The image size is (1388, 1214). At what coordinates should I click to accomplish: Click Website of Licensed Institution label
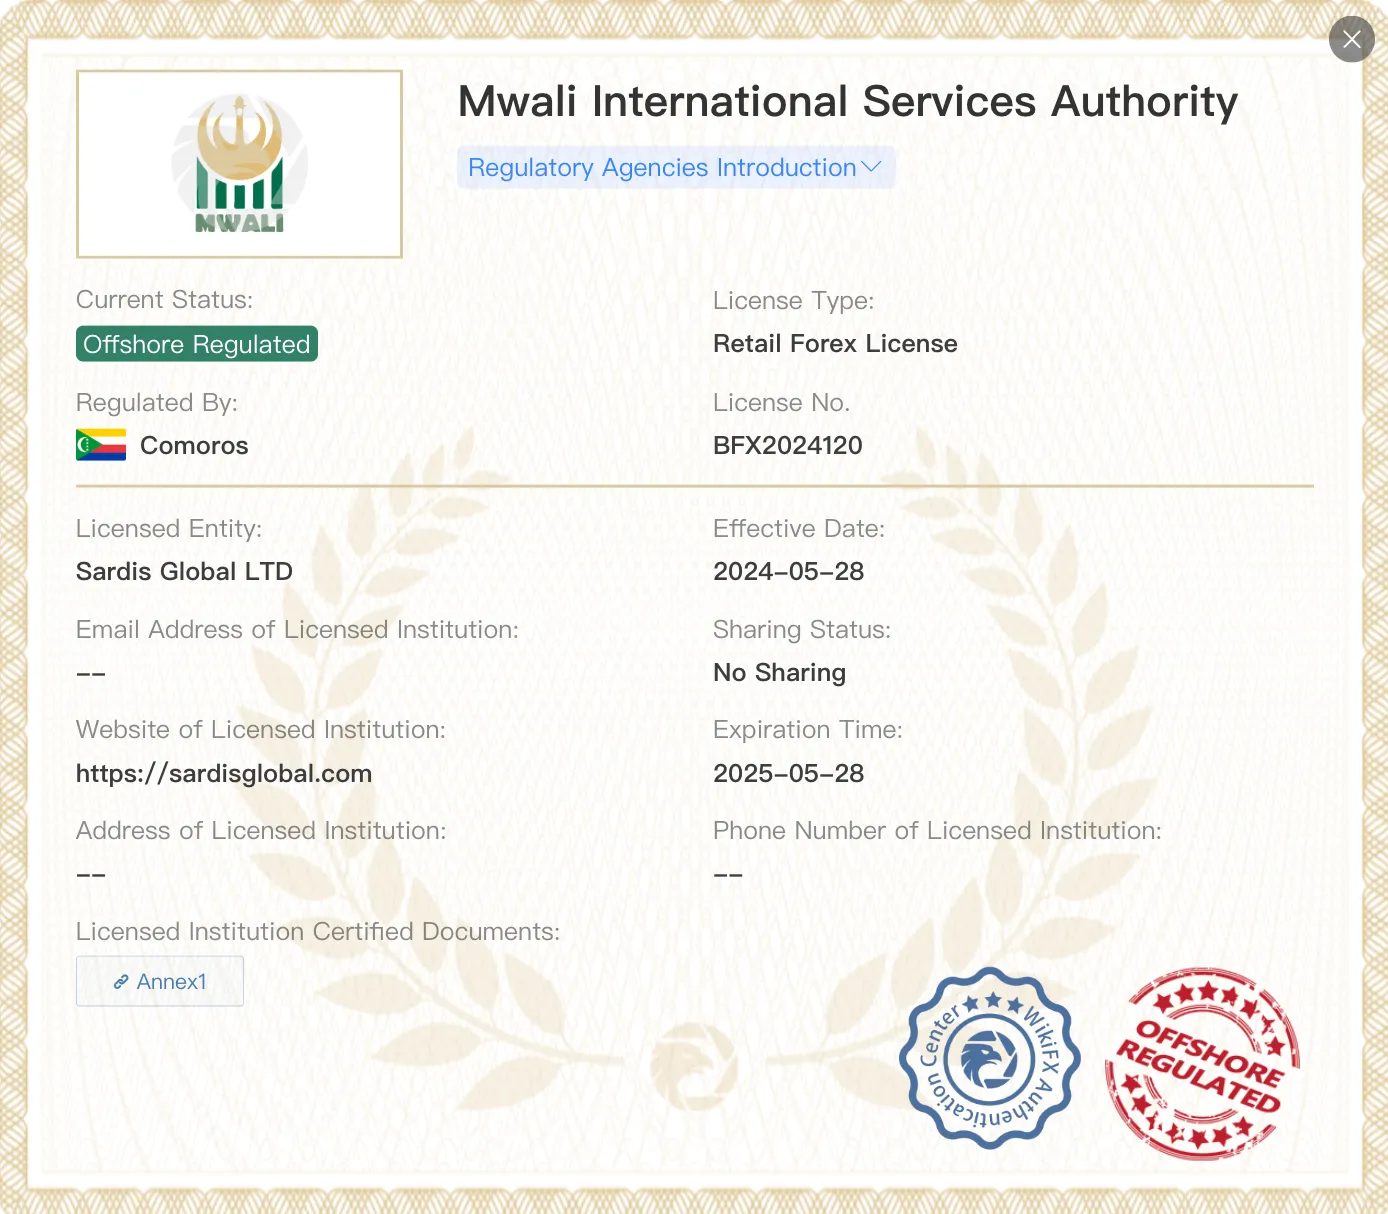click(261, 730)
